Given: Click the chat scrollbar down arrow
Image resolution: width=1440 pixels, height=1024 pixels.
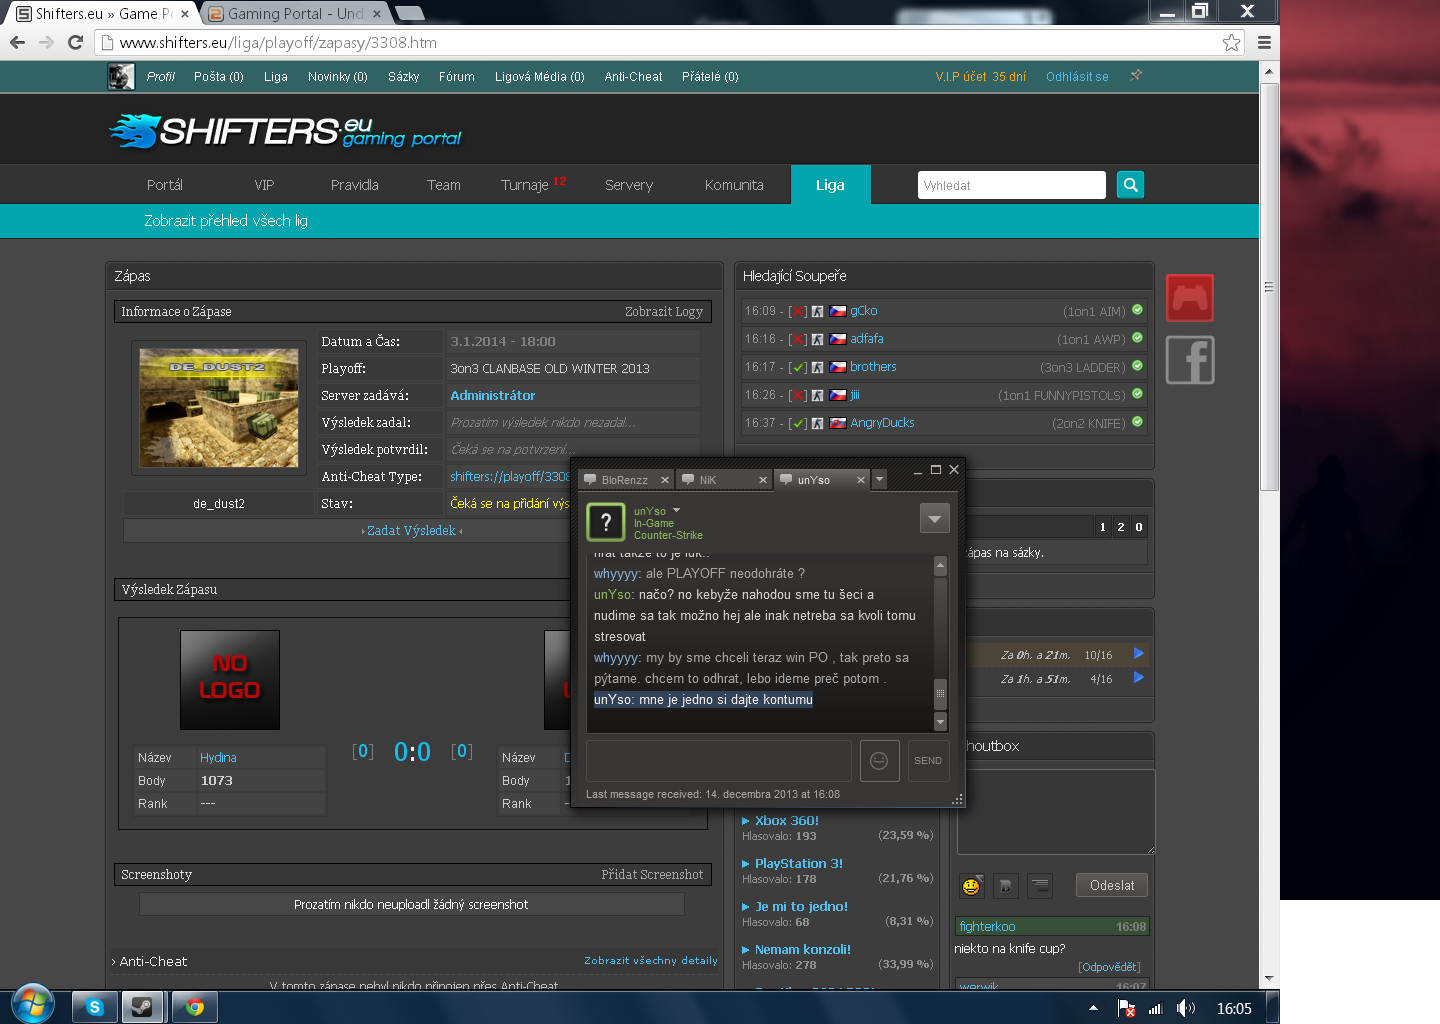Looking at the screenshot, I should point(940,721).
